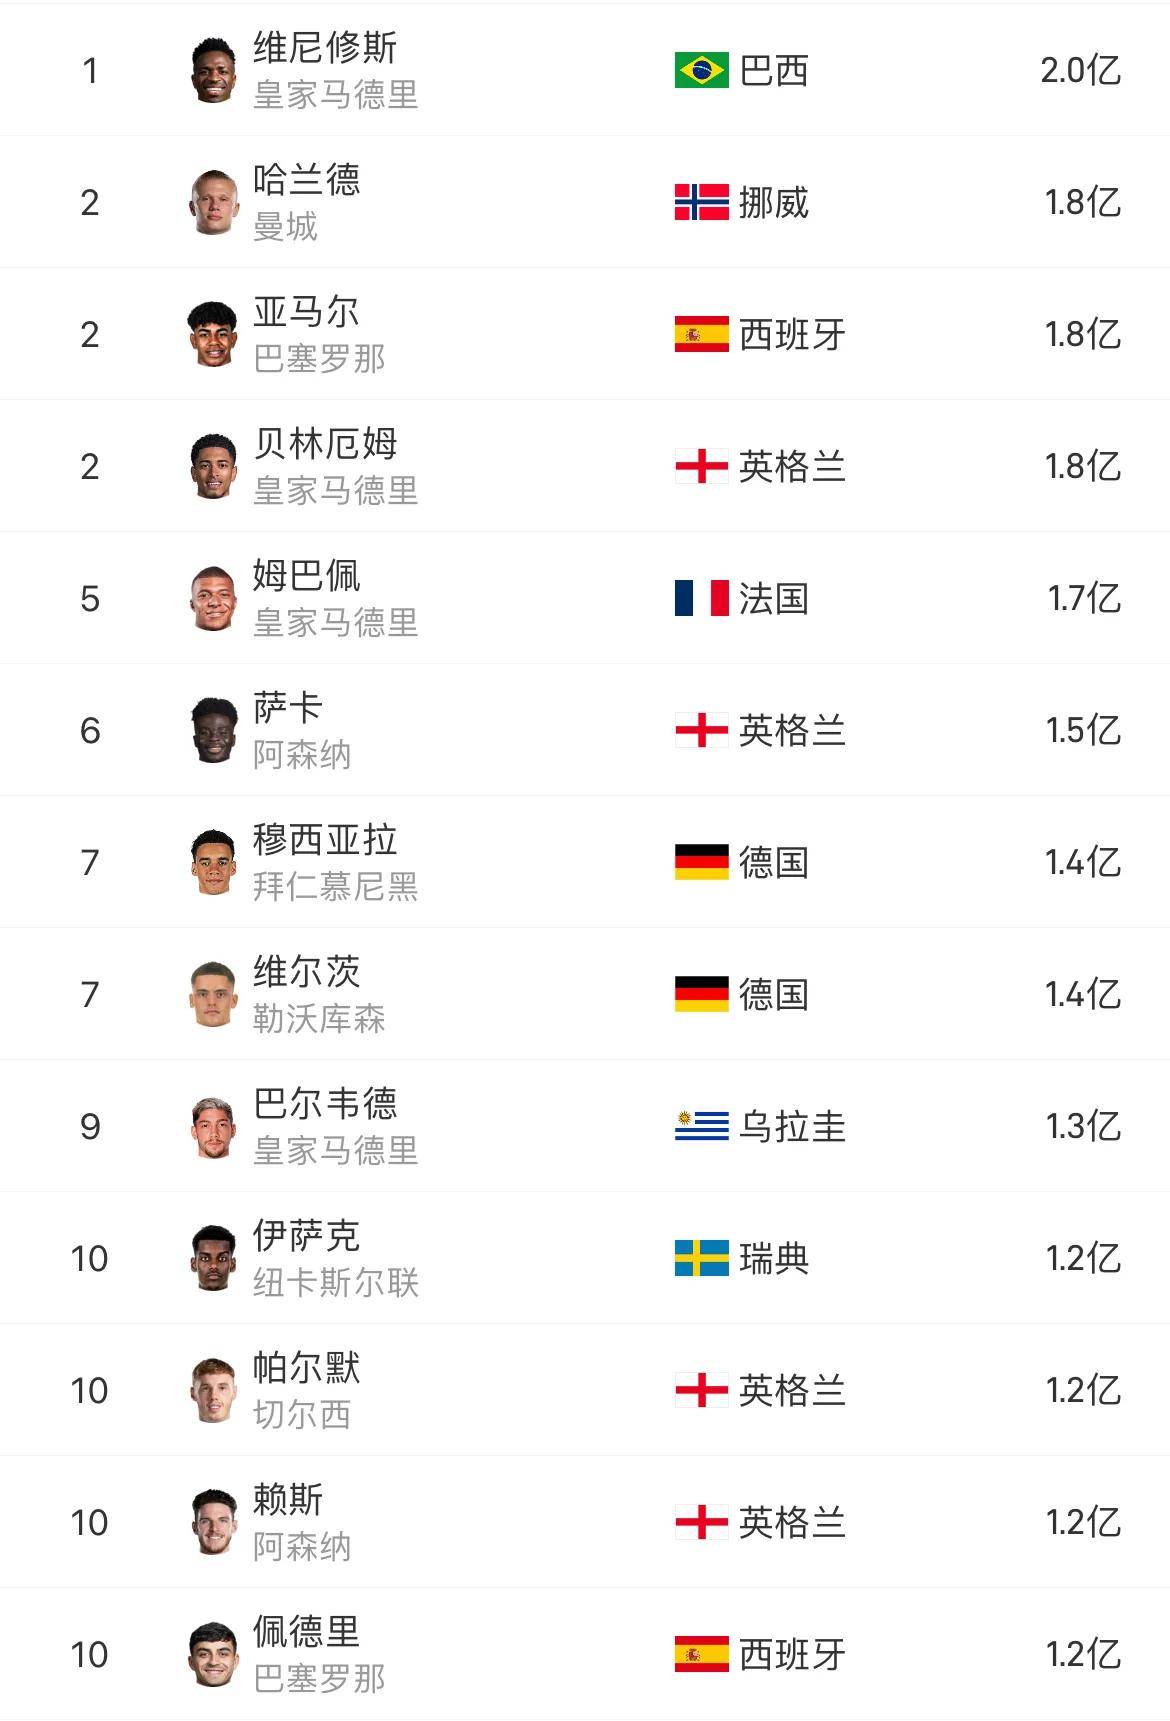This screenshot has height=1721, width=1170.
Task: Click 拜仁慕尼黑 club name
Action: click(x=335, y=887)
